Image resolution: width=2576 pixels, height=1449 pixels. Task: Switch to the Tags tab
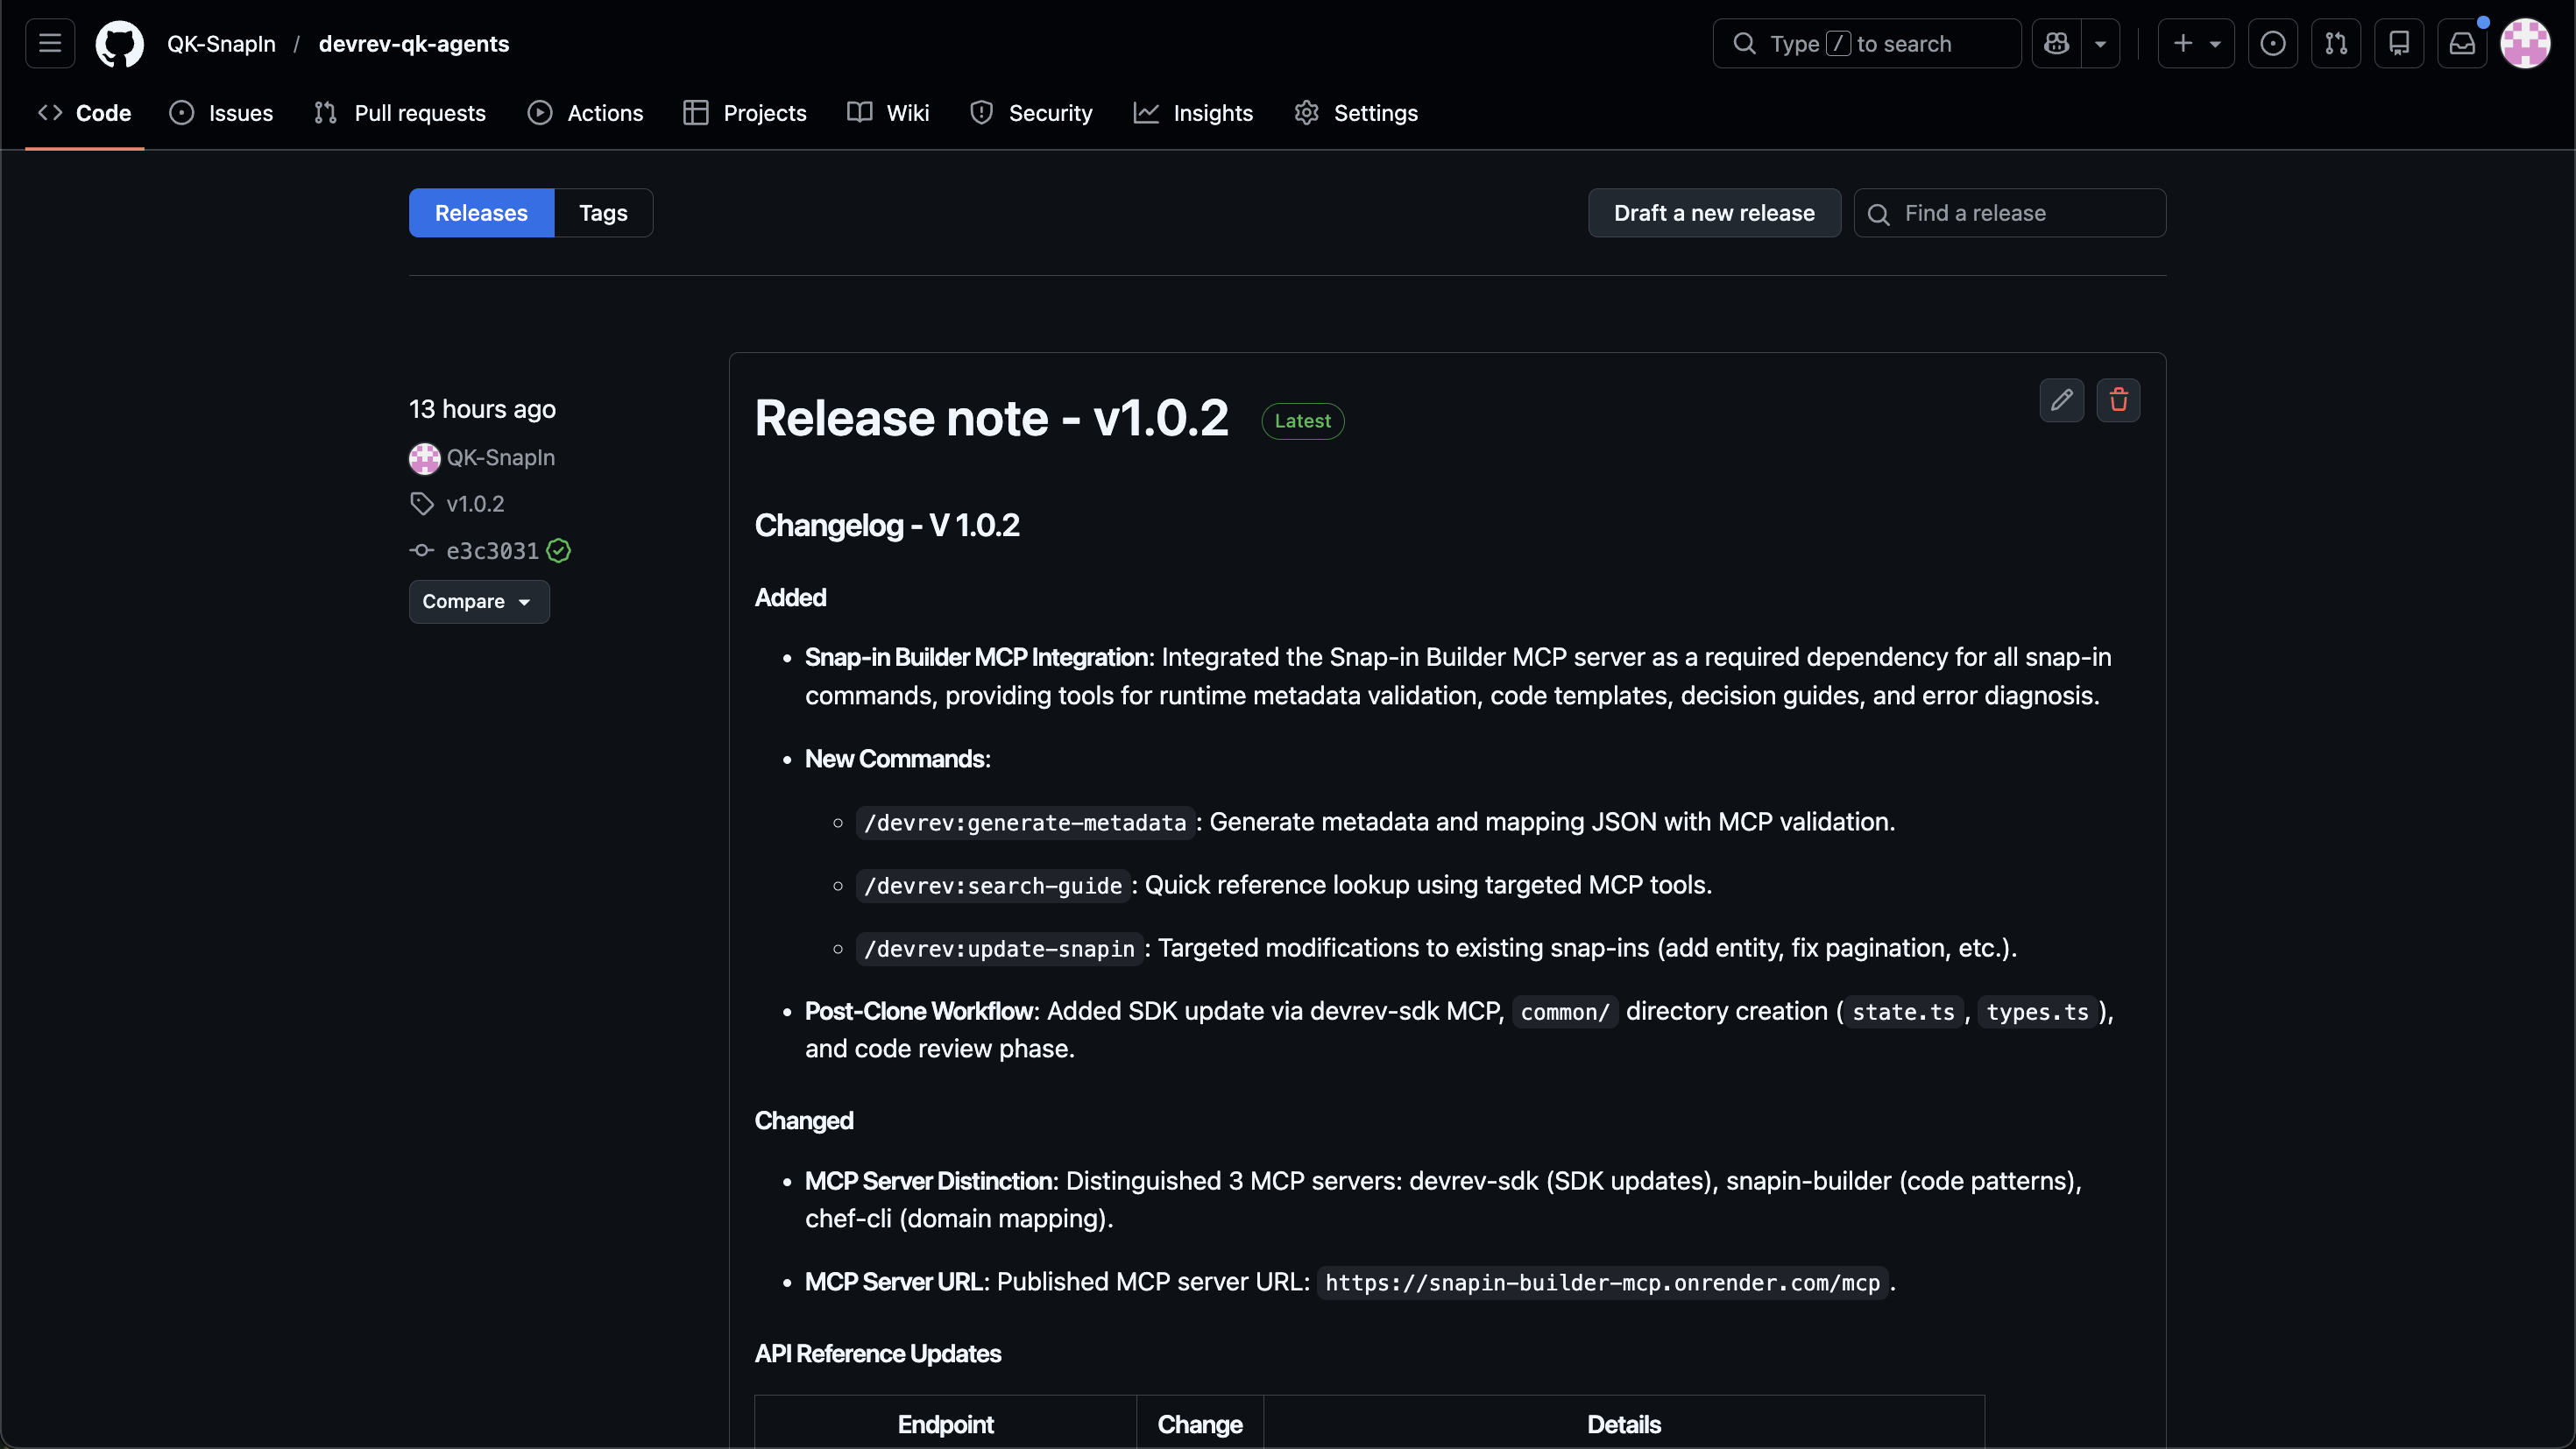(x=603, y=213)
